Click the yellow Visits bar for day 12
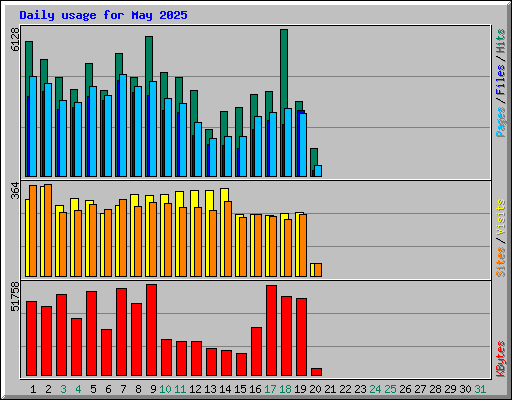Image resolution: width=512 pixels, height=400 pixels. (194, 198)
